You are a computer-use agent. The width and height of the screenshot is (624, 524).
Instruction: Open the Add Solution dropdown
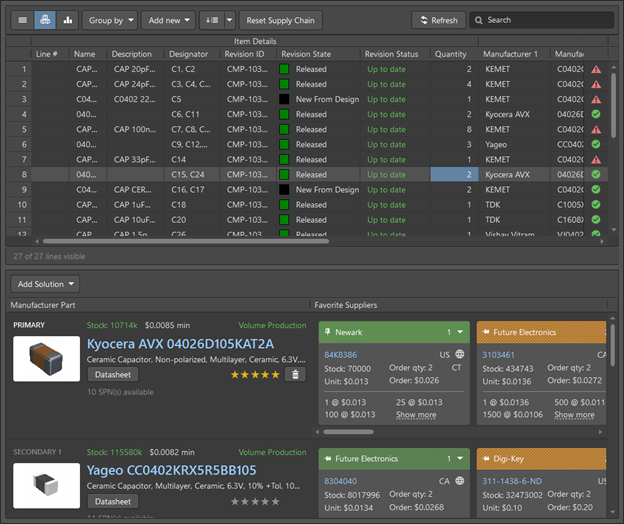pos(44,285)
